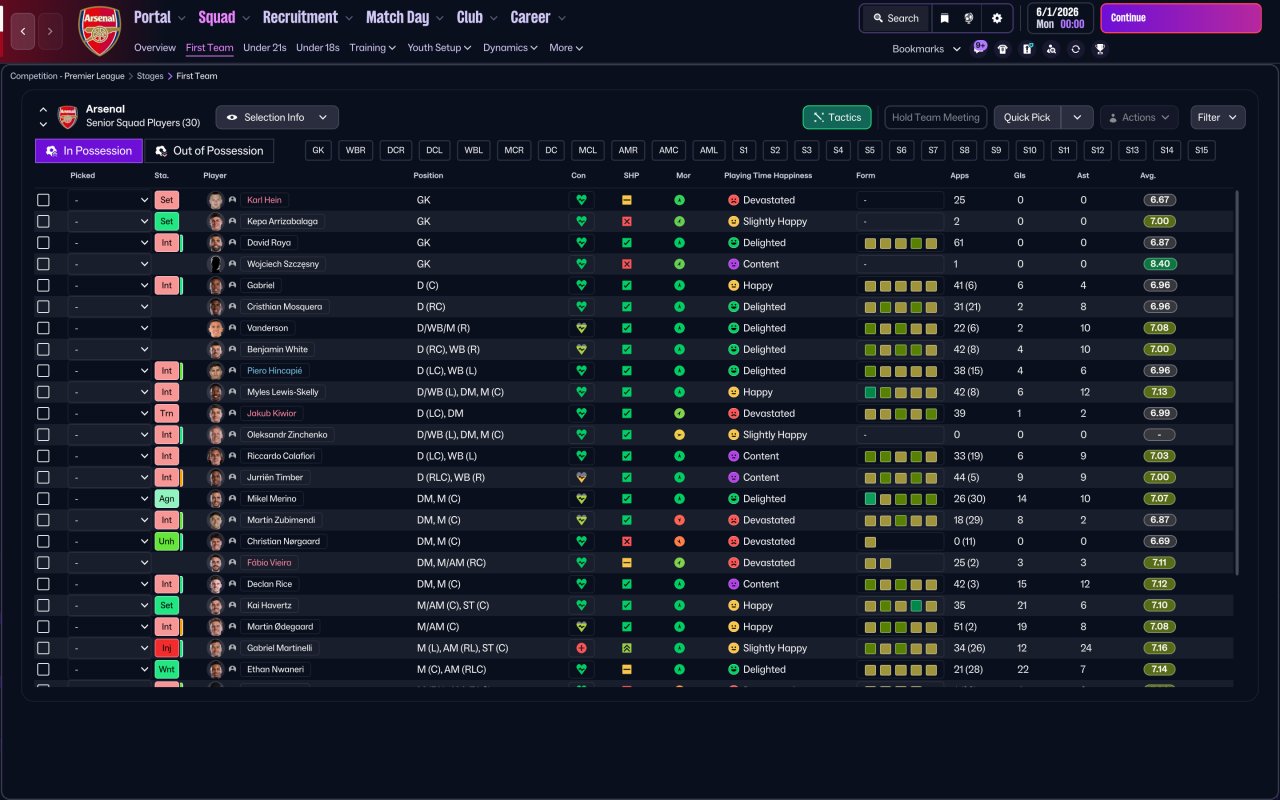1280x800 pixels.
Task: Open the messages icon with 9+ badge
Action: tap(979, 48)
